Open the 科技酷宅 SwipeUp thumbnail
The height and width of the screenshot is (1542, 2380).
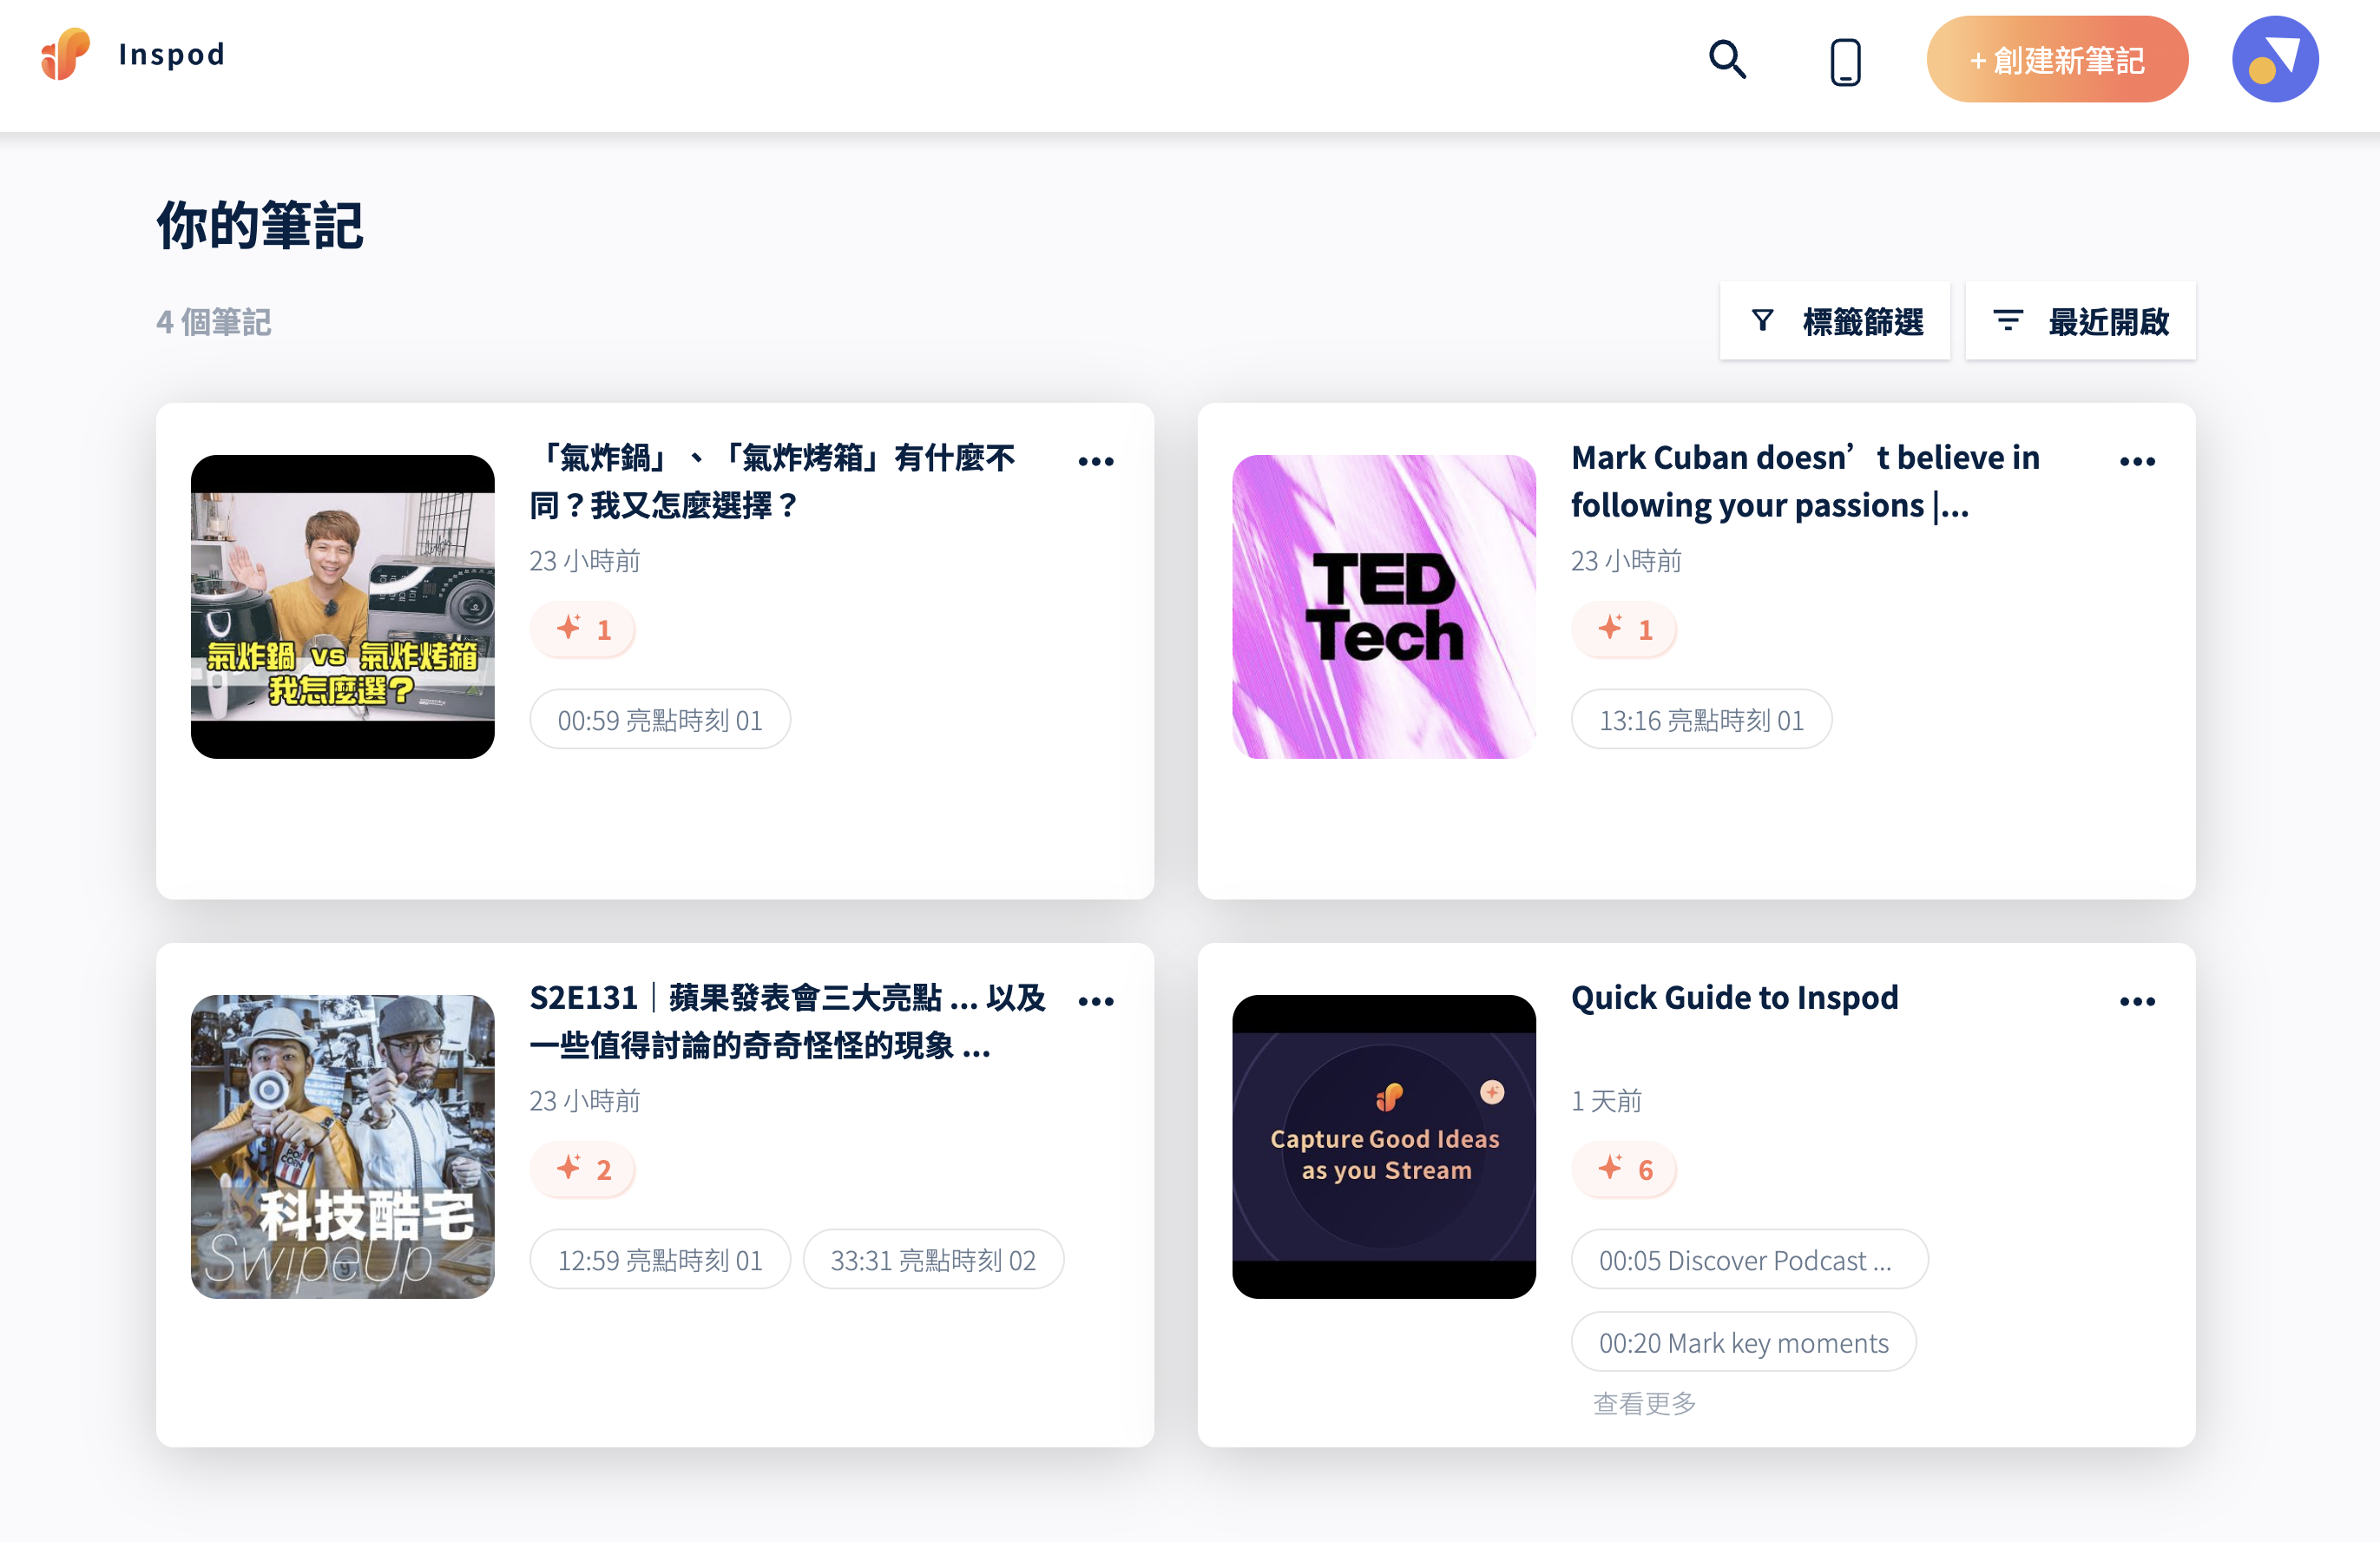[342, 1147]
